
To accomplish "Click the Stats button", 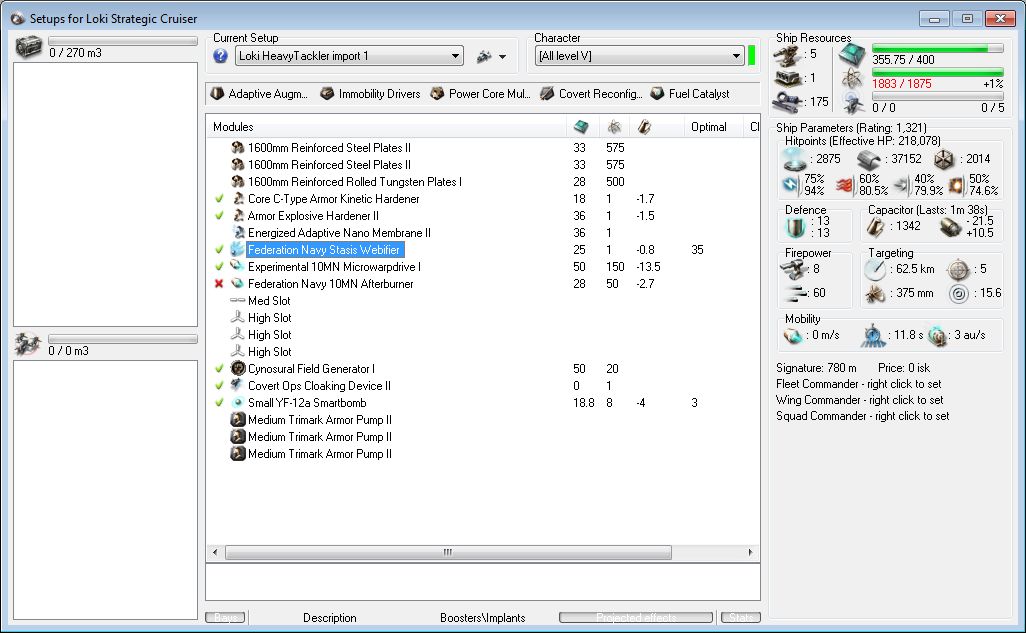I will pyautogui.click(x=741, y=617).
